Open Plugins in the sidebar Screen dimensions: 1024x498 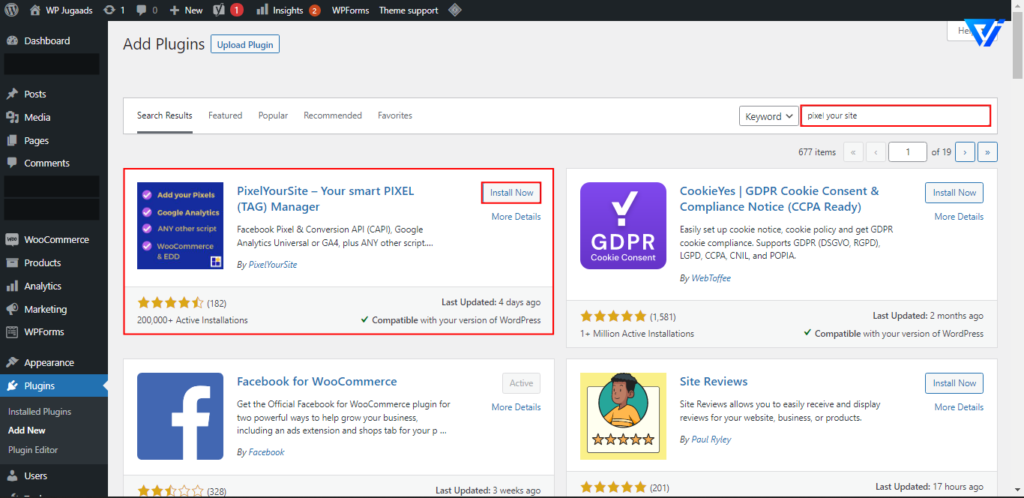(x=54, y=386)
